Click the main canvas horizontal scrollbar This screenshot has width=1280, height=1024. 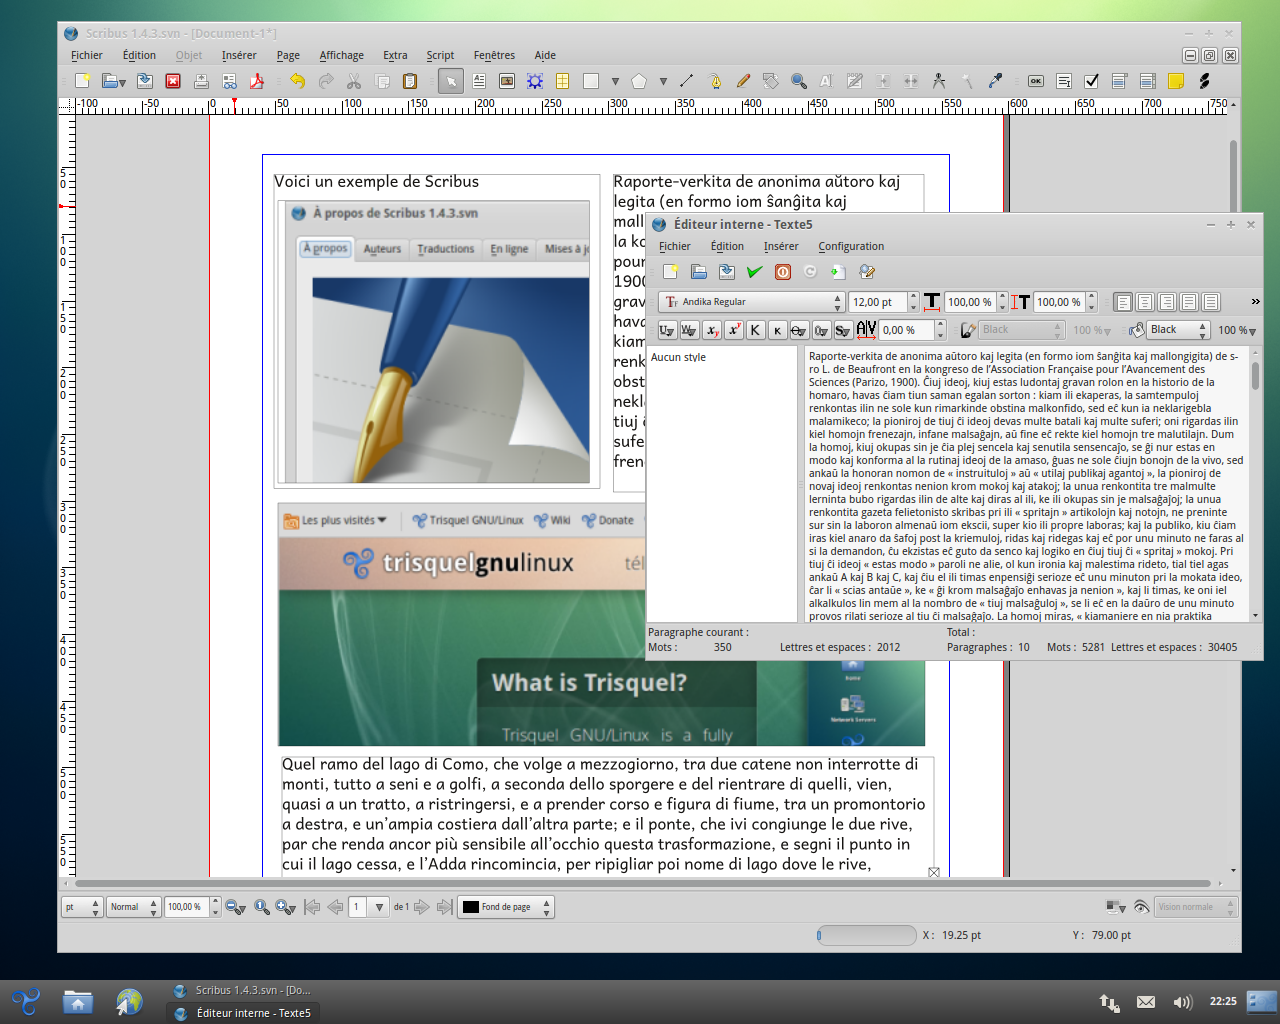tap(644, 884)
